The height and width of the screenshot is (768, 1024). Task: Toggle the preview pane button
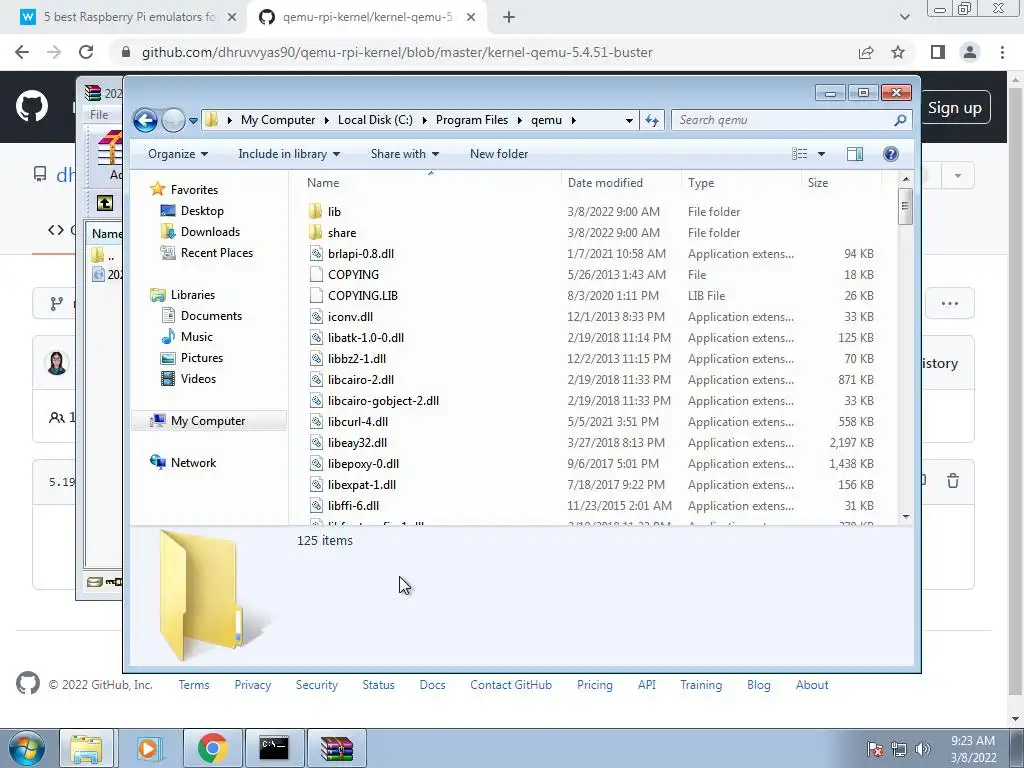pos(855,154)
